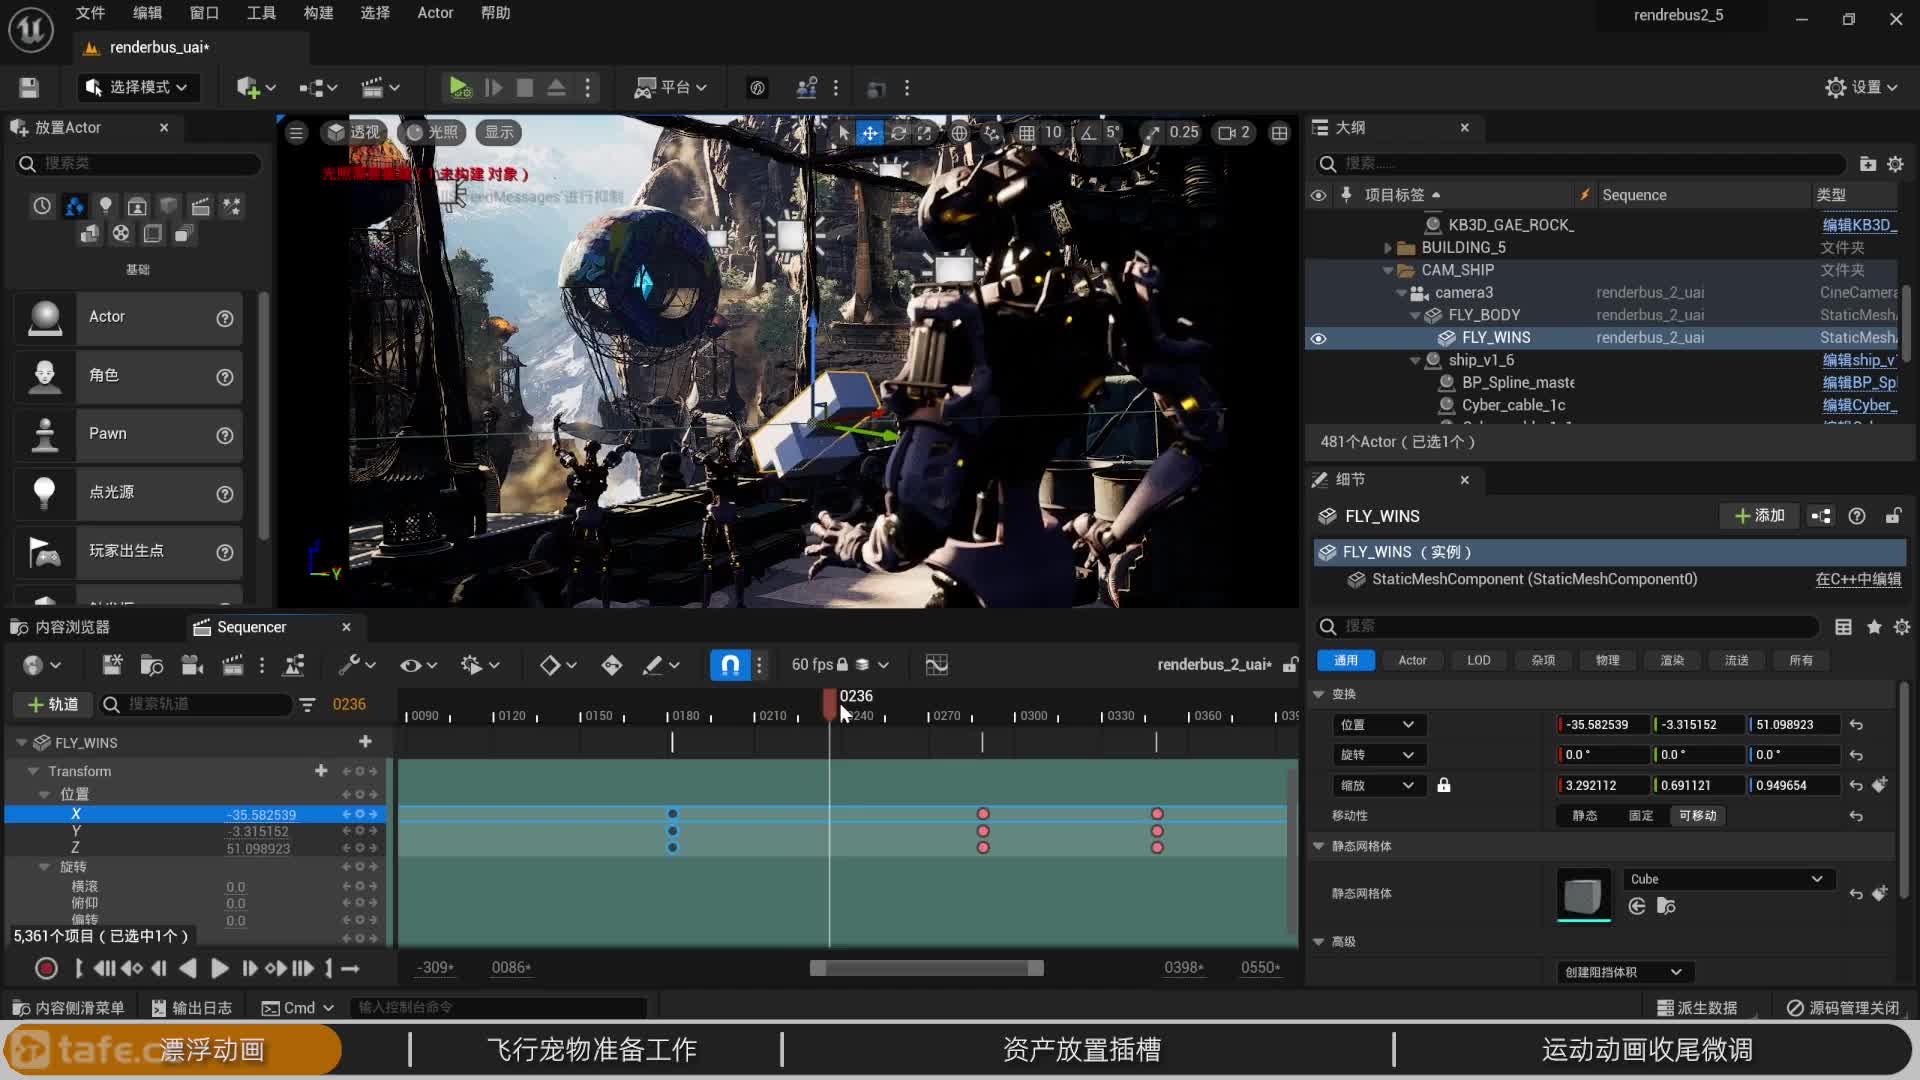The width and height of the screenshot is (1920, 1080).
Task: Click the playhead marker at frame 0236
Action: click(x=830, y=704)
